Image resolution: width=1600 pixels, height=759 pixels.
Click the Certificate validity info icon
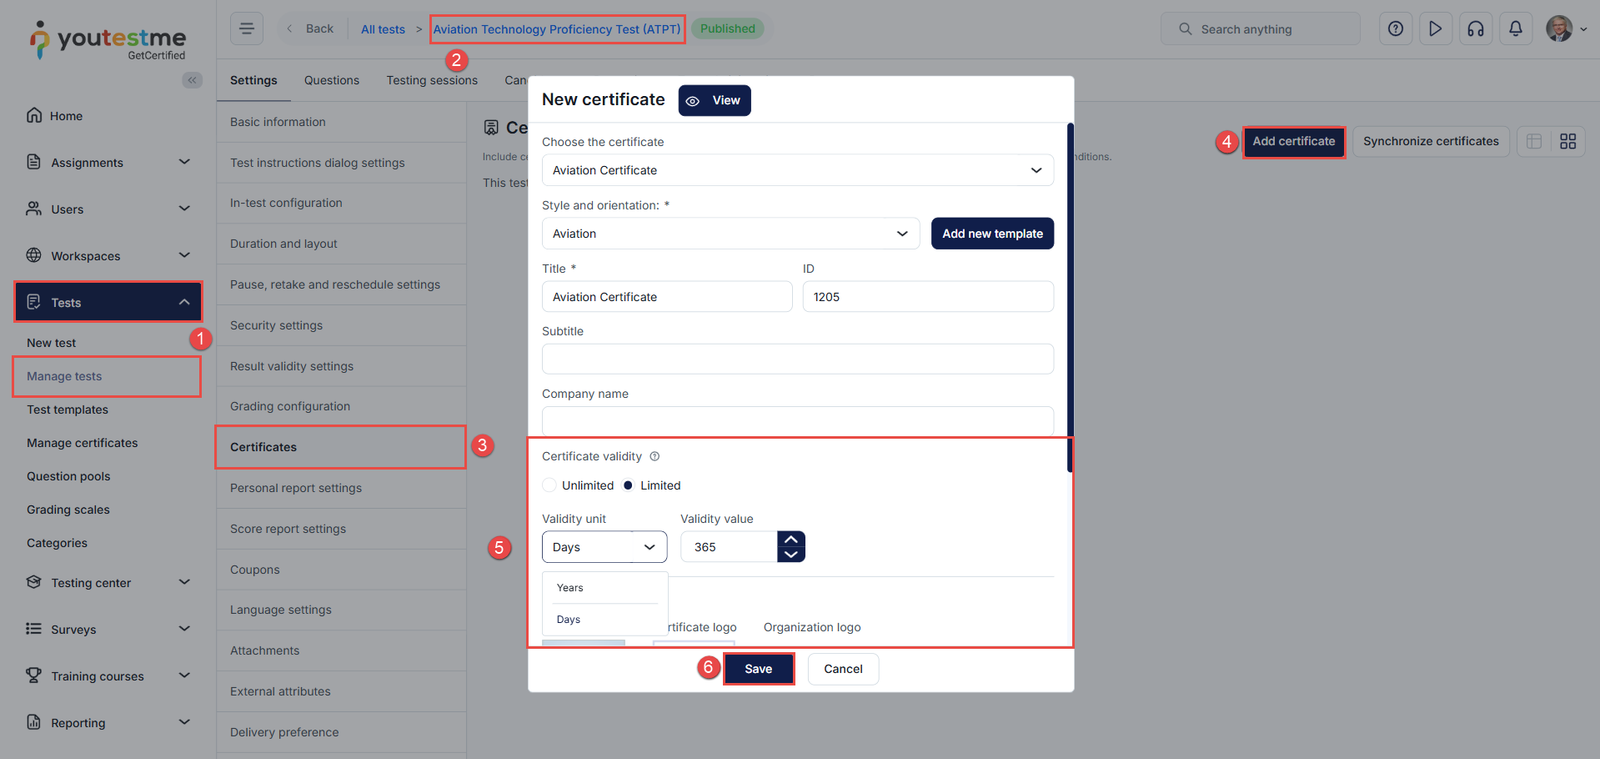tap(655, 457)
